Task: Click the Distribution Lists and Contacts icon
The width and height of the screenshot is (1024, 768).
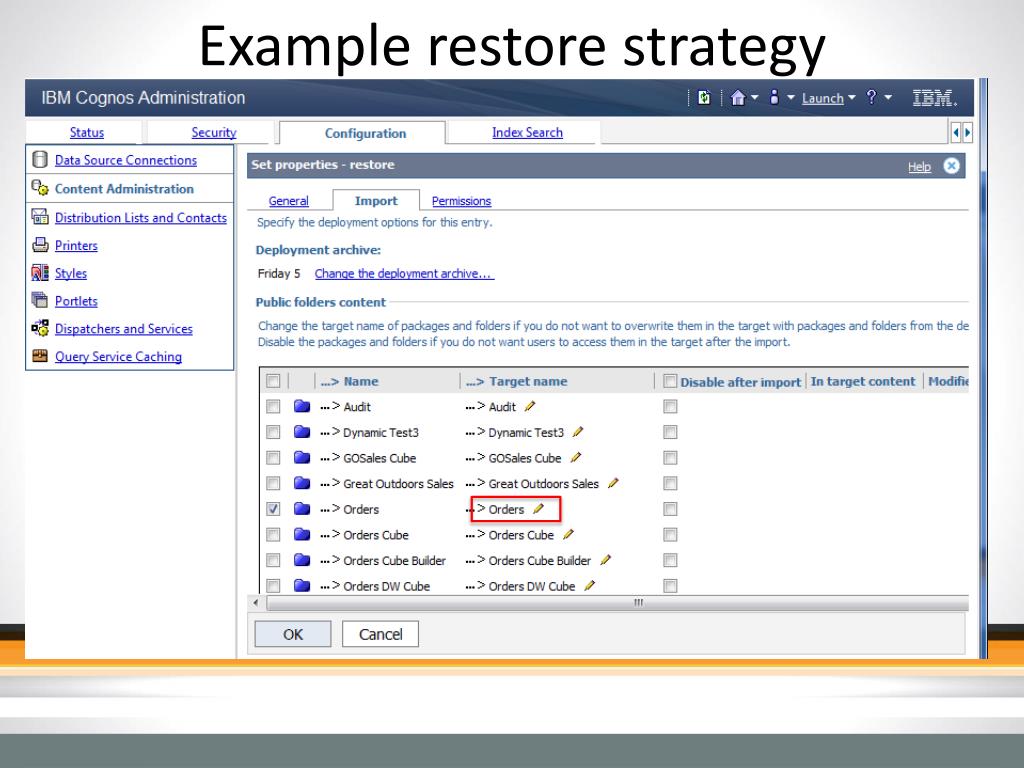Action: 40,217
